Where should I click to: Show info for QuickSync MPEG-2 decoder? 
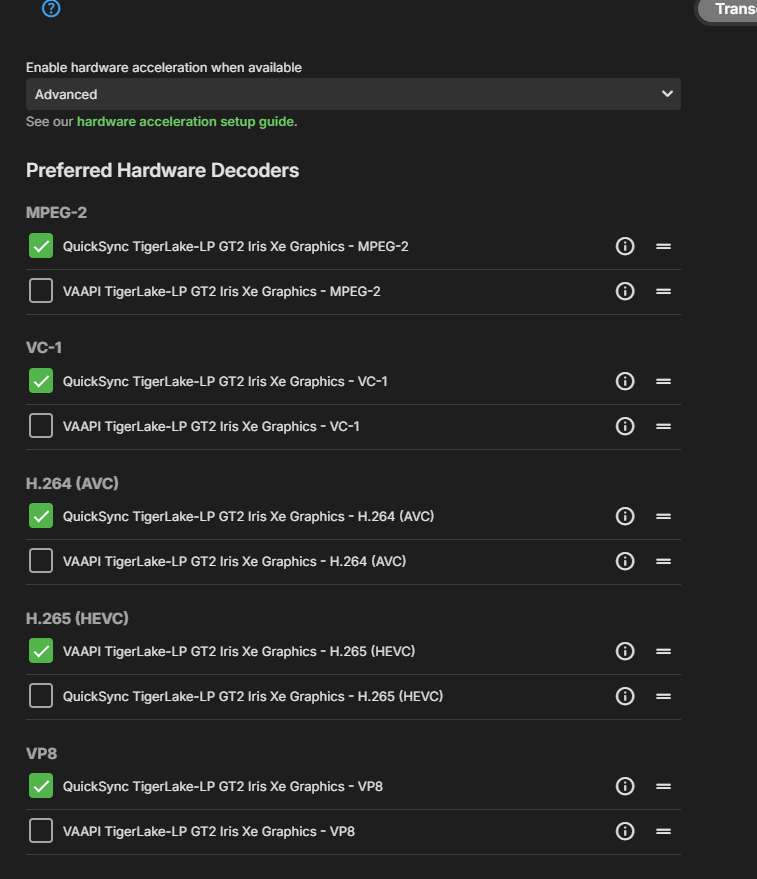point(625,246)
